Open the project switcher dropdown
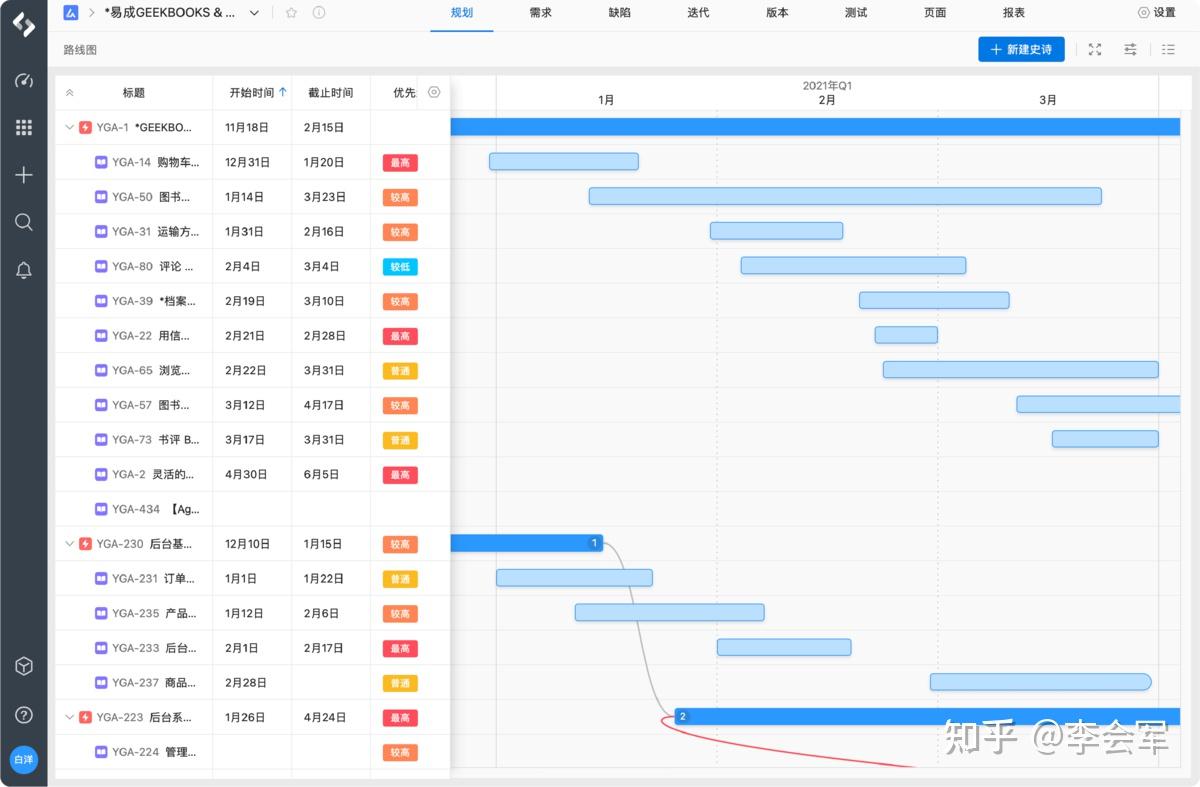Viewport: 1200px width, 787px height. 253,13
